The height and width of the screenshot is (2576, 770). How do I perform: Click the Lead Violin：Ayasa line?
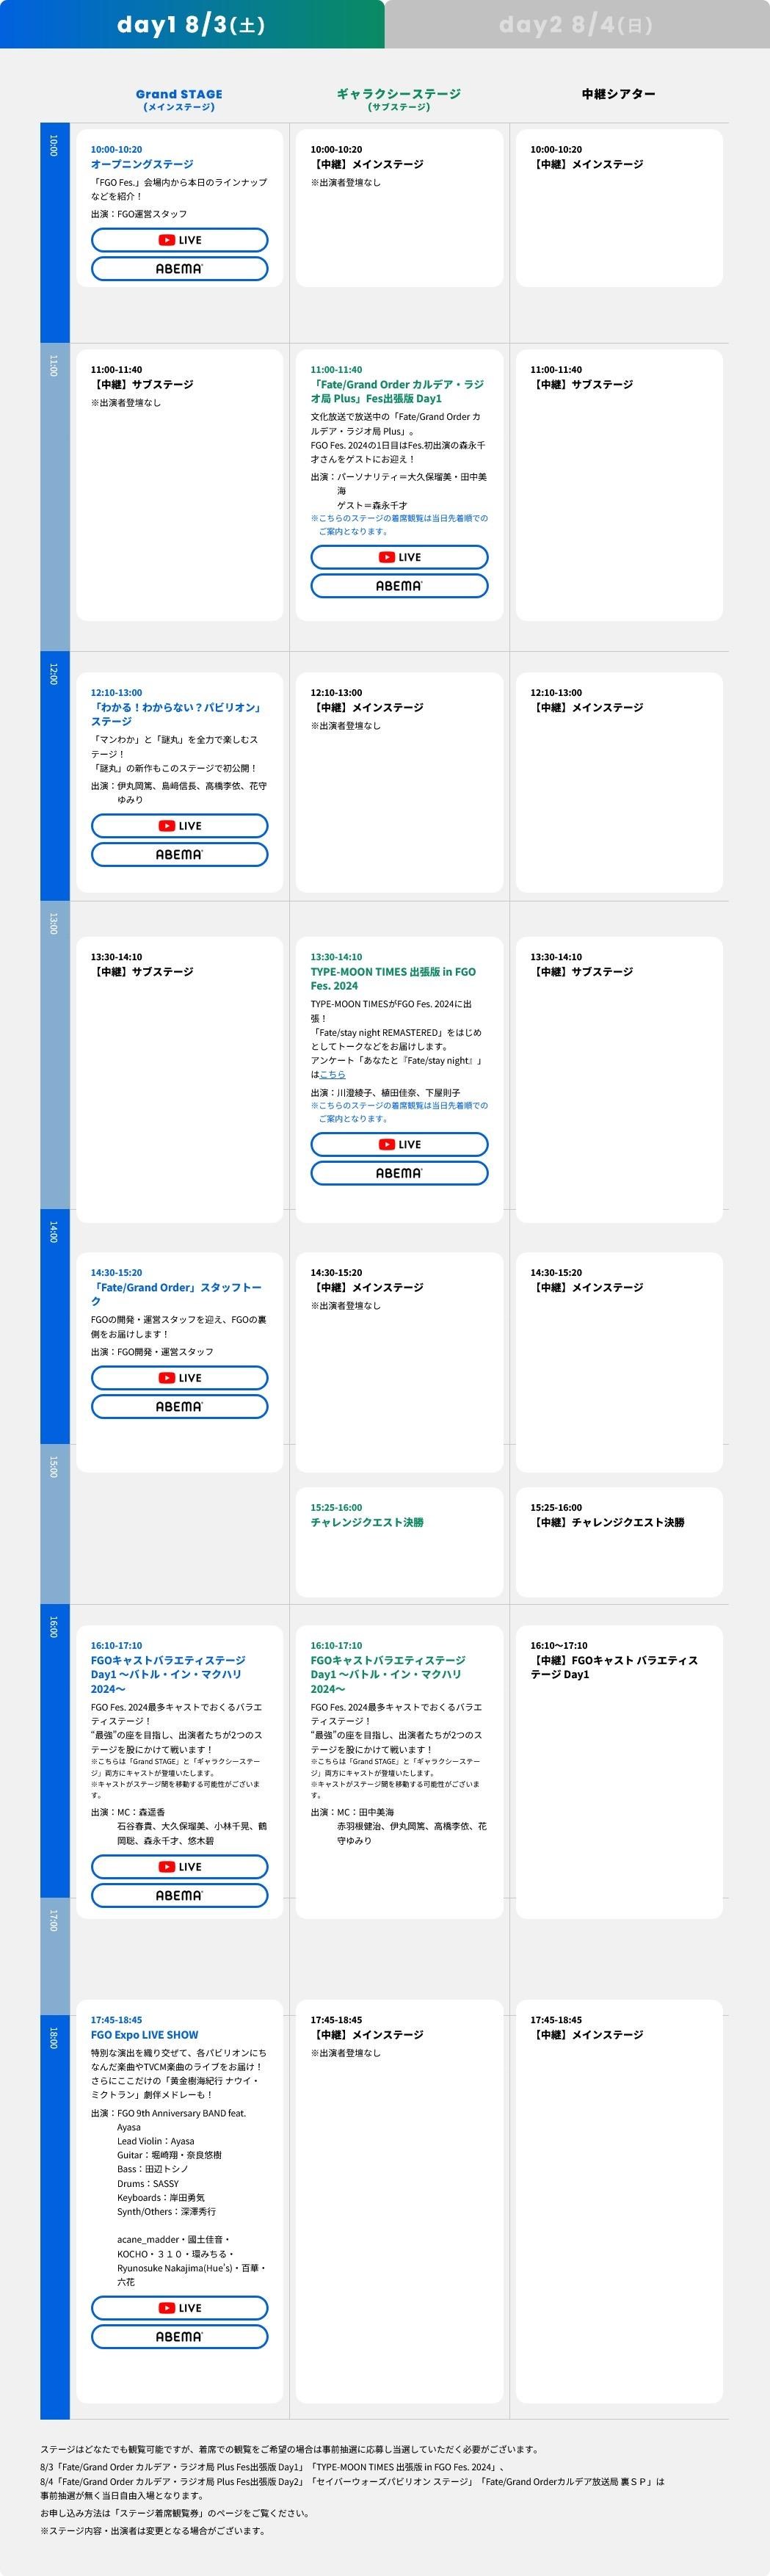[x=156, y=2141]
